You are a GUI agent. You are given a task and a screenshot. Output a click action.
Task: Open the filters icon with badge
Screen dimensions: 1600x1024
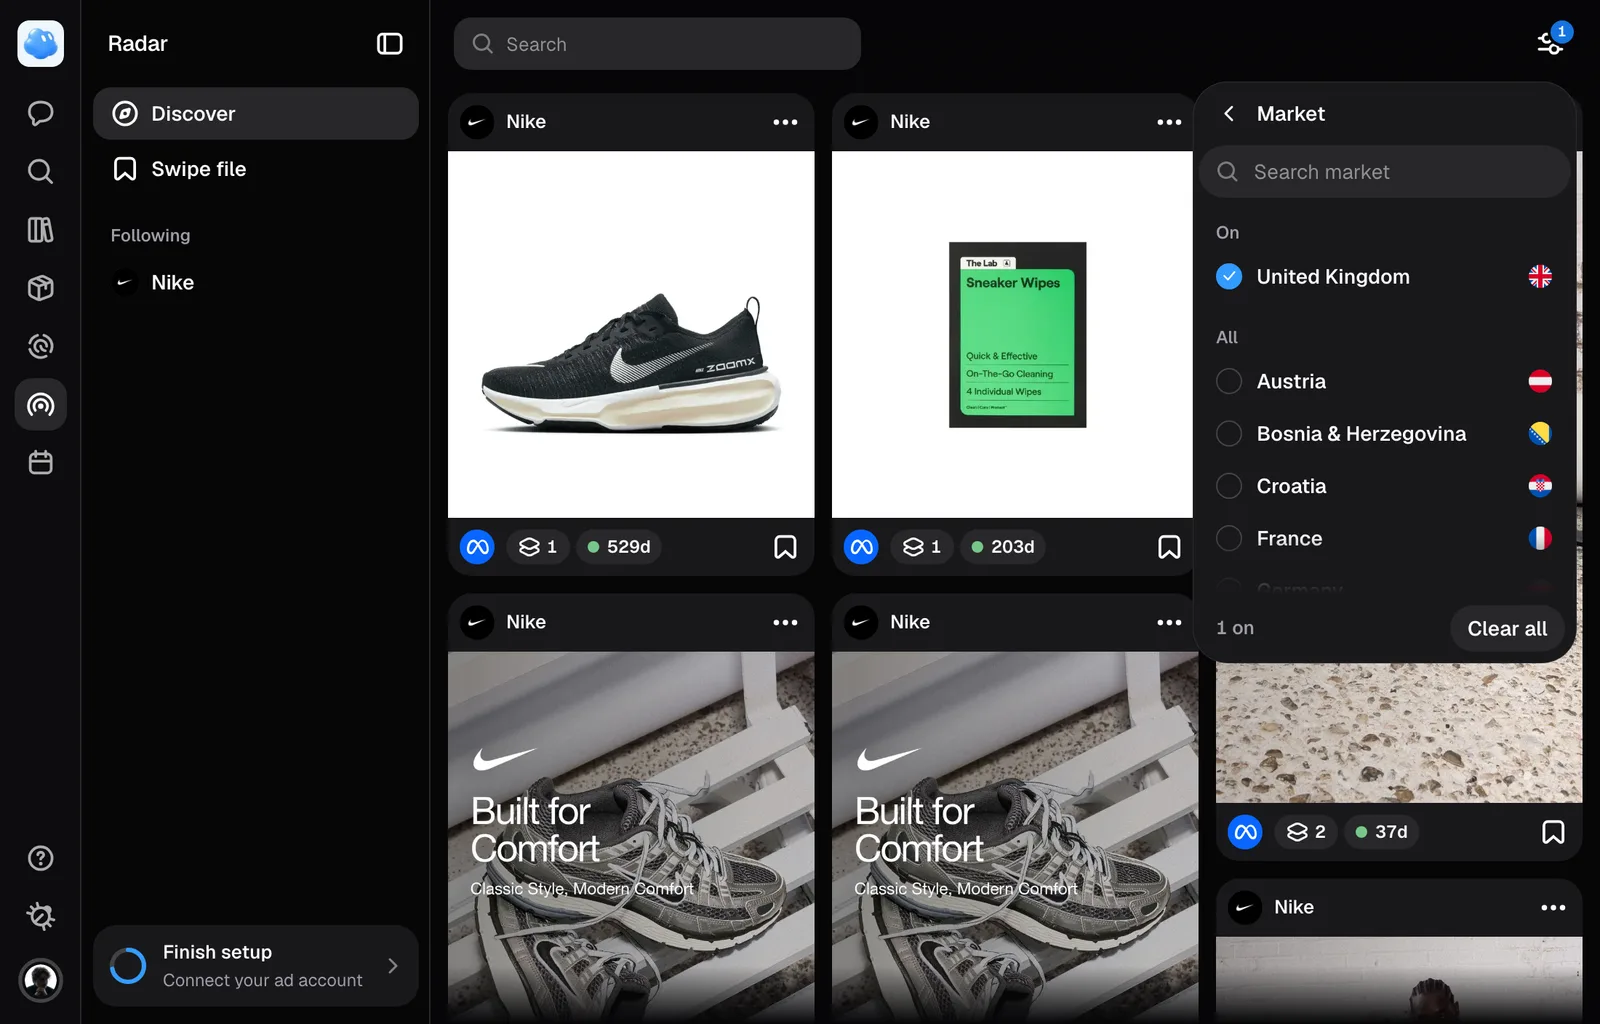1550,42
